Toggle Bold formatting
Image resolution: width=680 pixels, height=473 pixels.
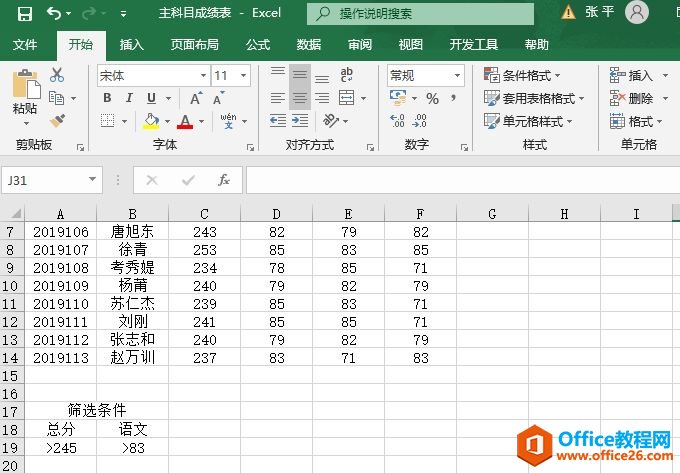(107, 98)
